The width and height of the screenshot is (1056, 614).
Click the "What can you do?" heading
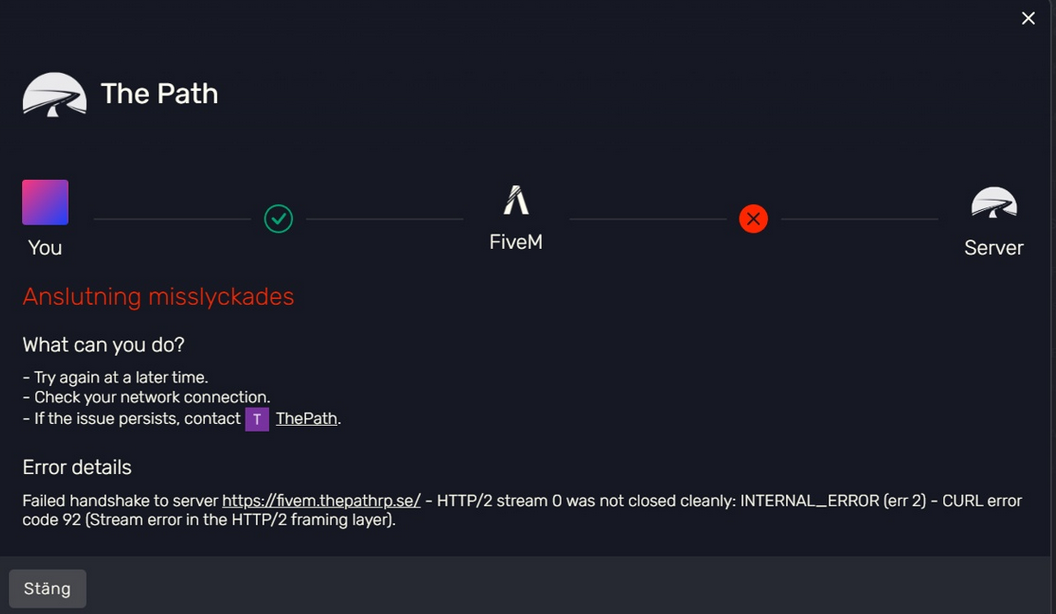103,345
